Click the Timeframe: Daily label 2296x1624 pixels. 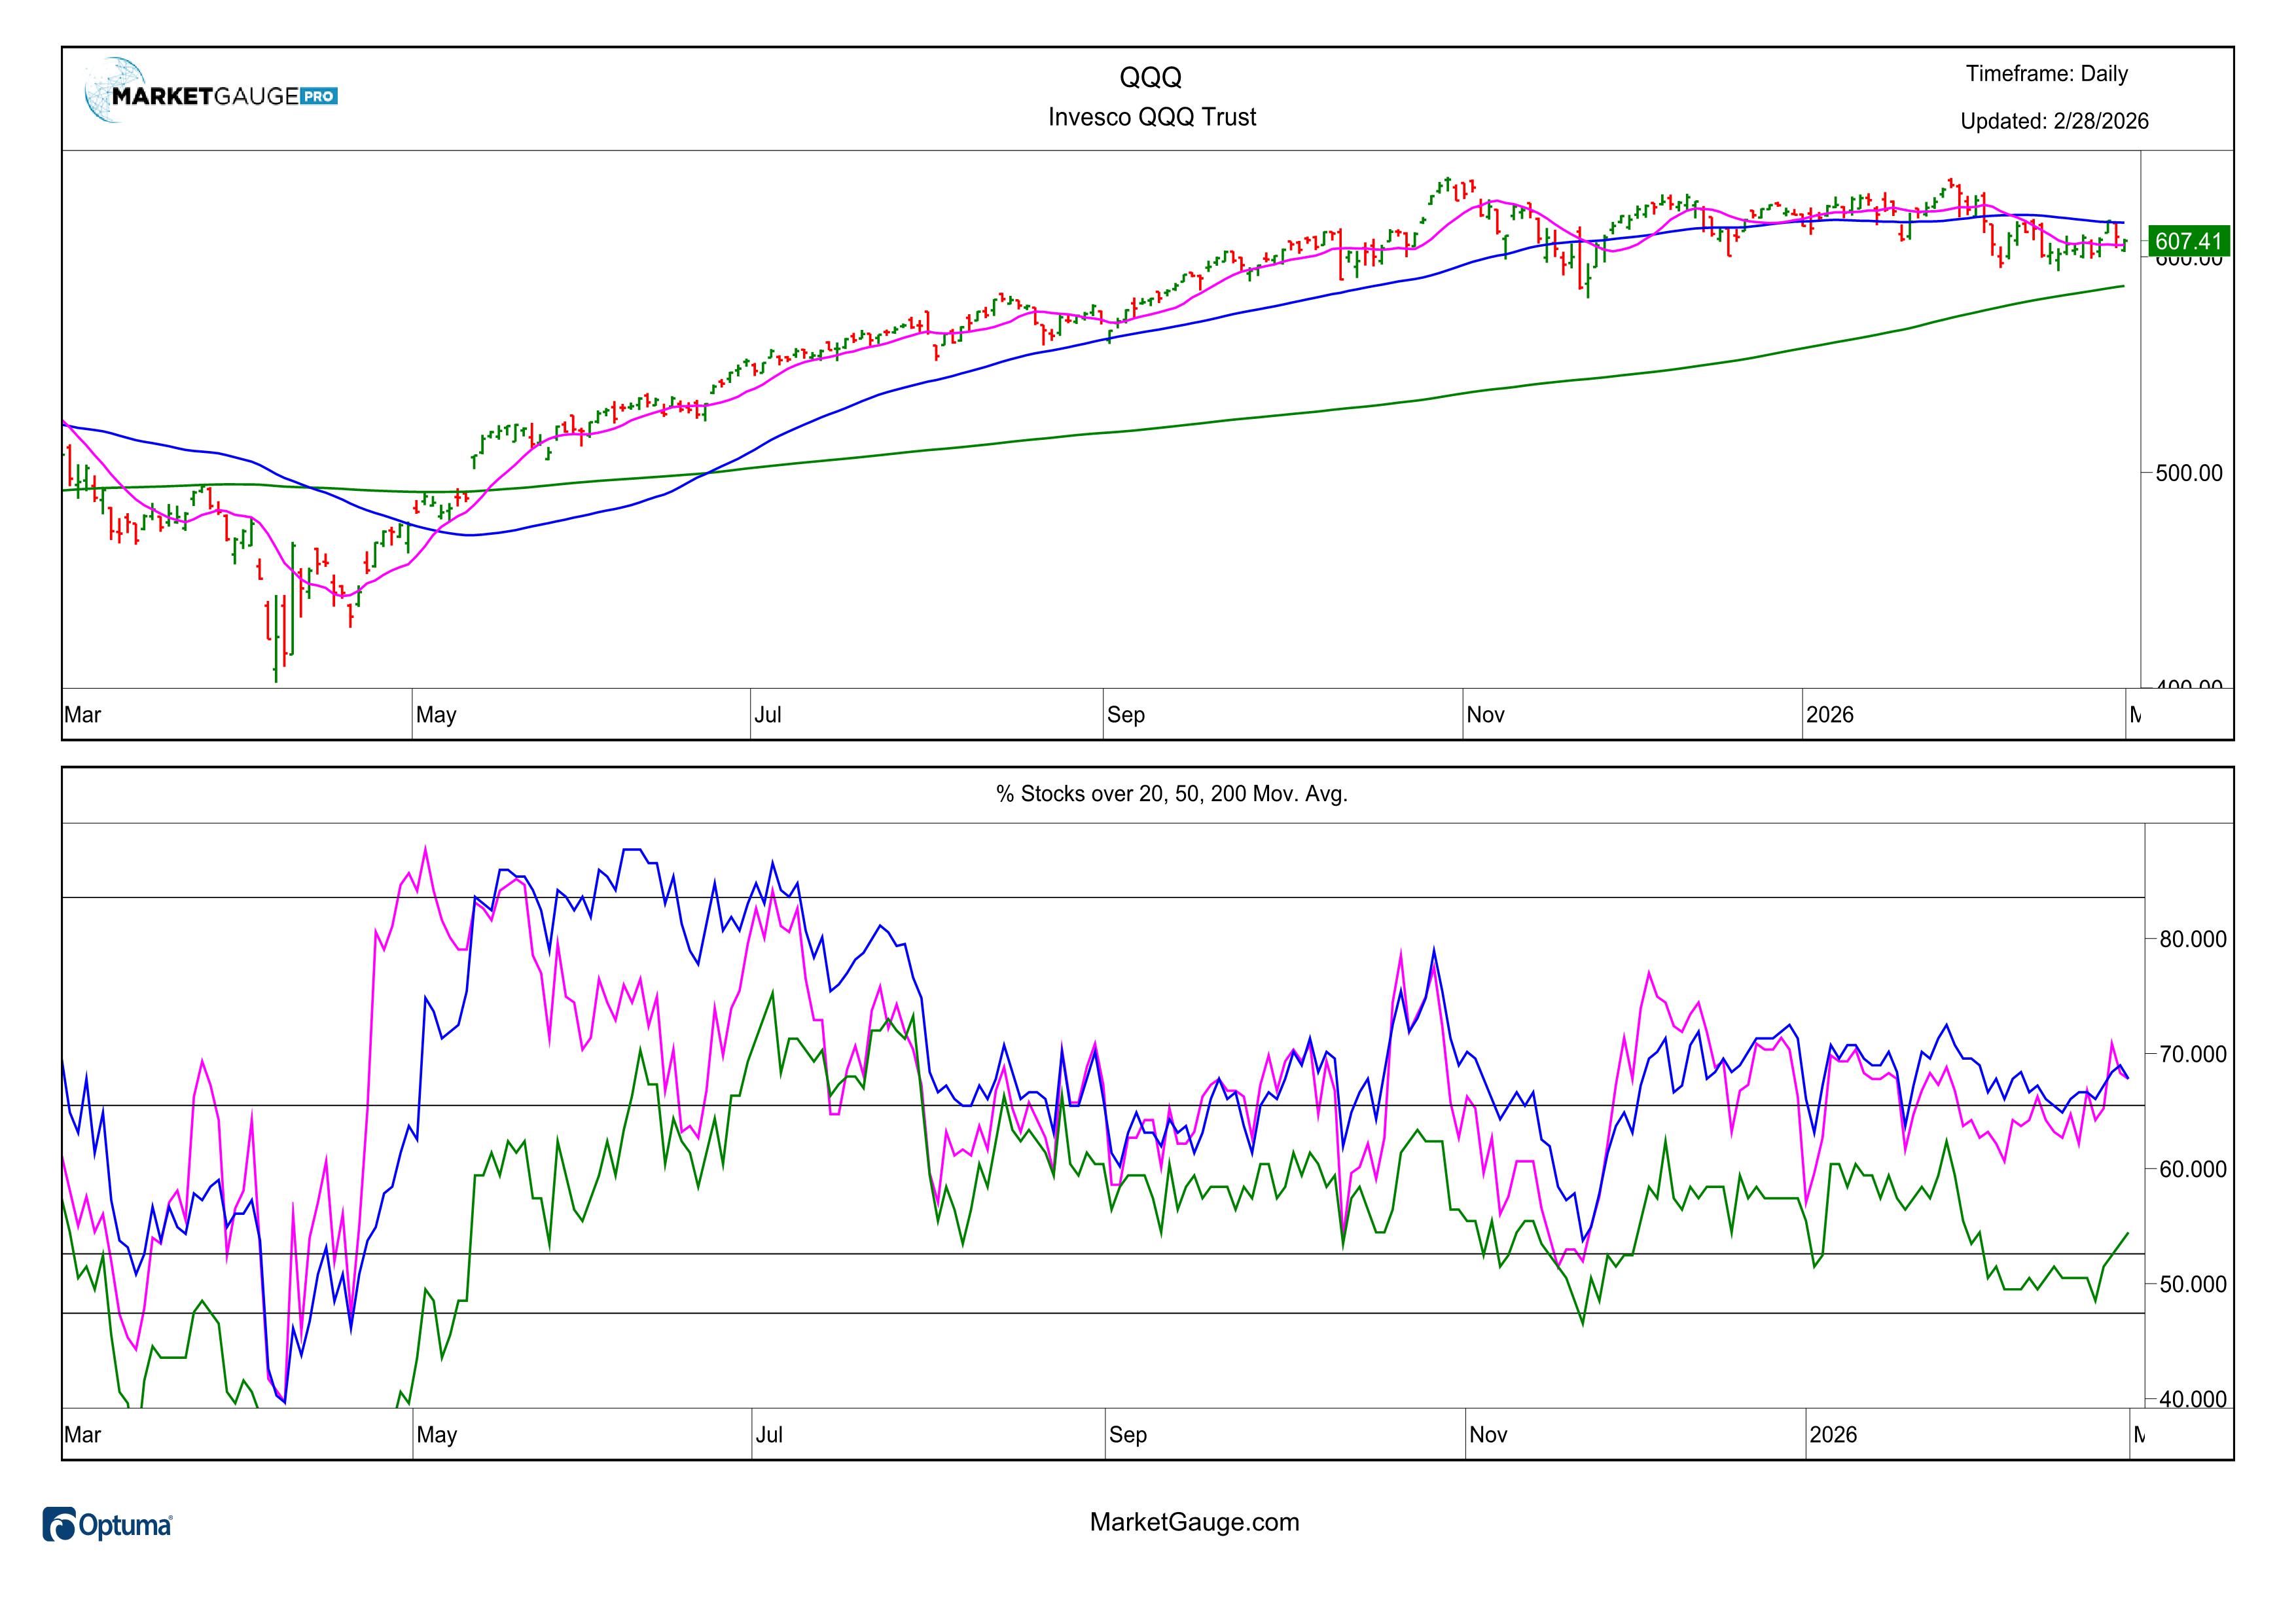(2046, 74)
